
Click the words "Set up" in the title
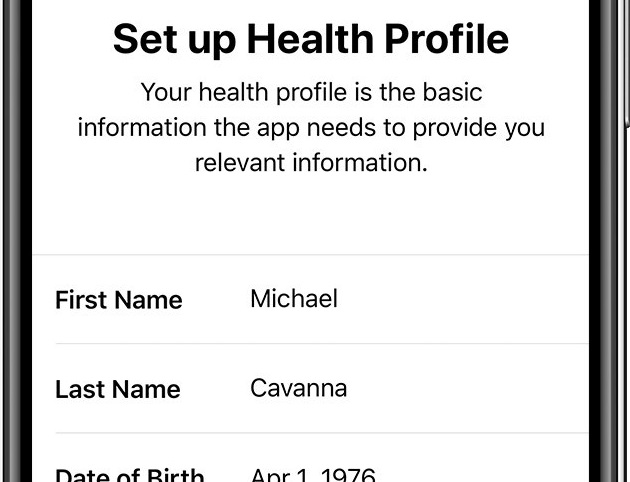(173, 38)
